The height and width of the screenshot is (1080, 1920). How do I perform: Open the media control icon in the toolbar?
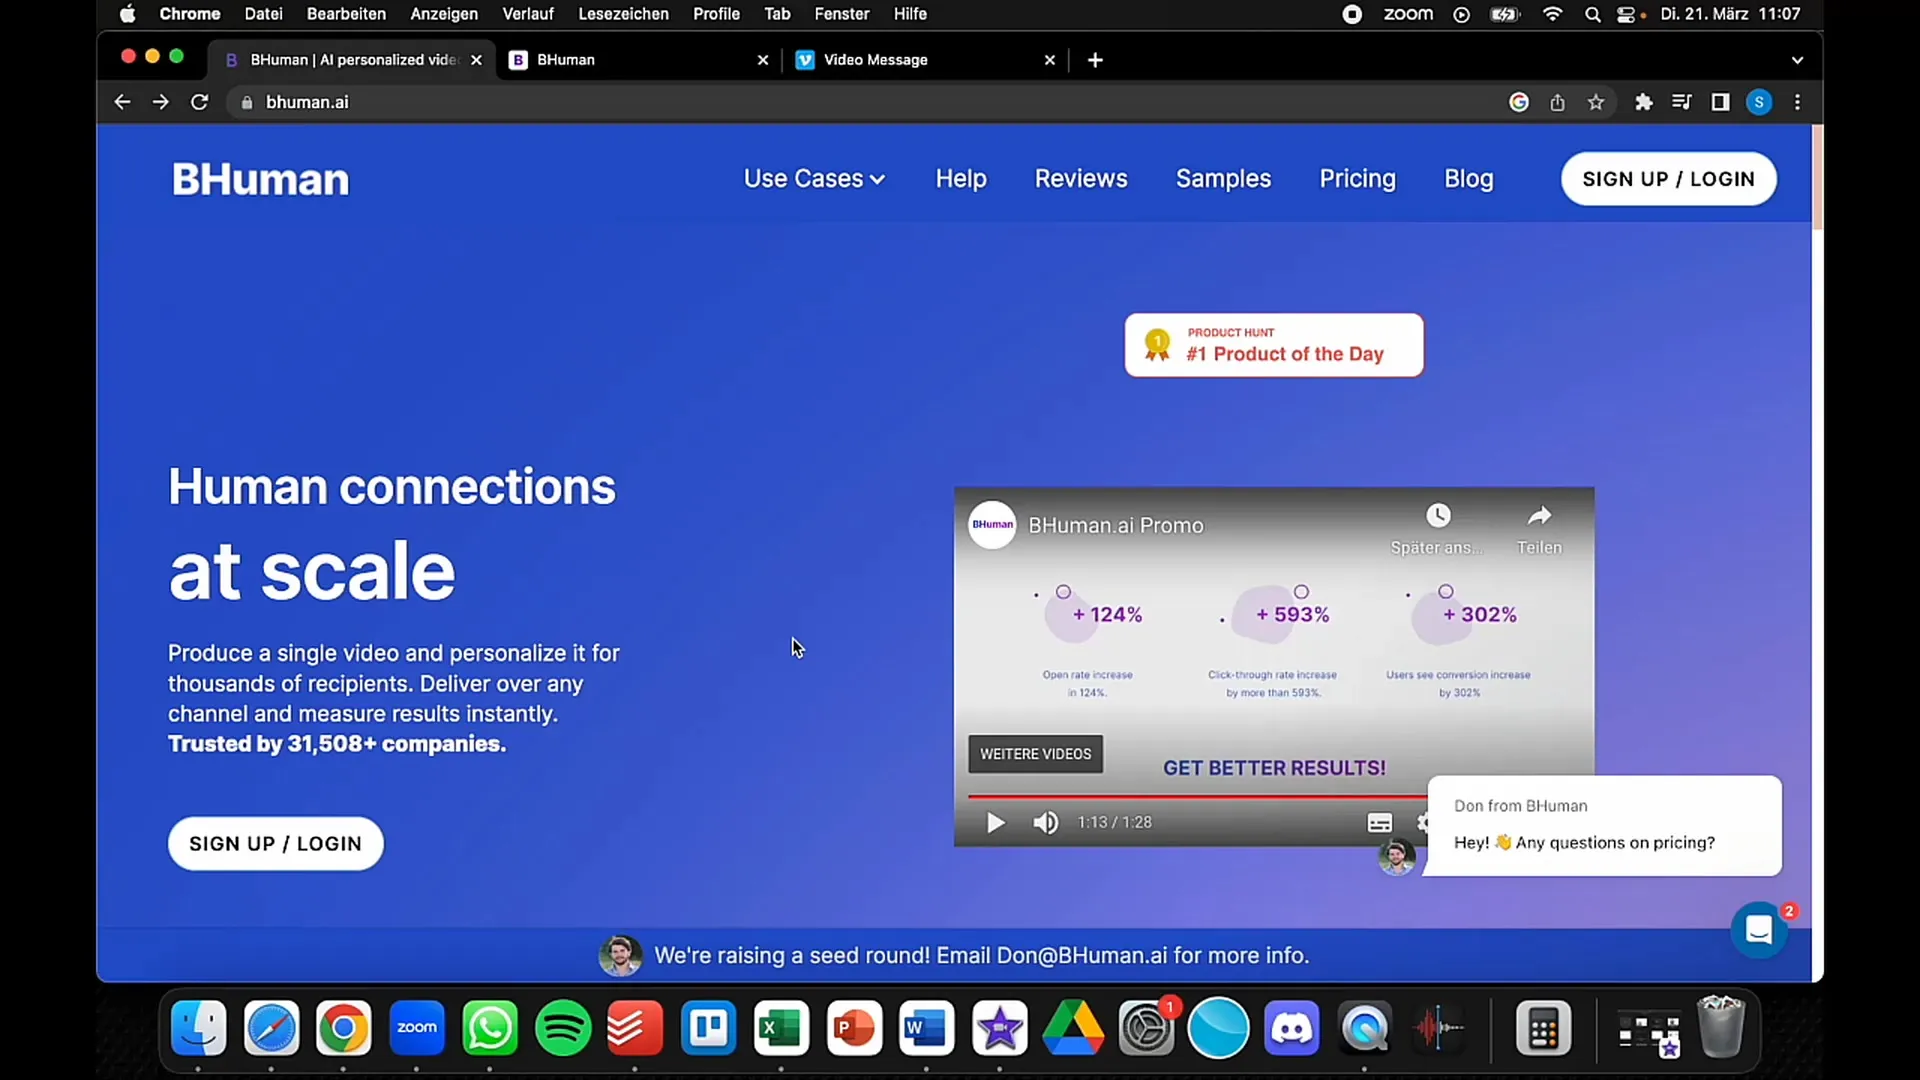click(1681, 102)
